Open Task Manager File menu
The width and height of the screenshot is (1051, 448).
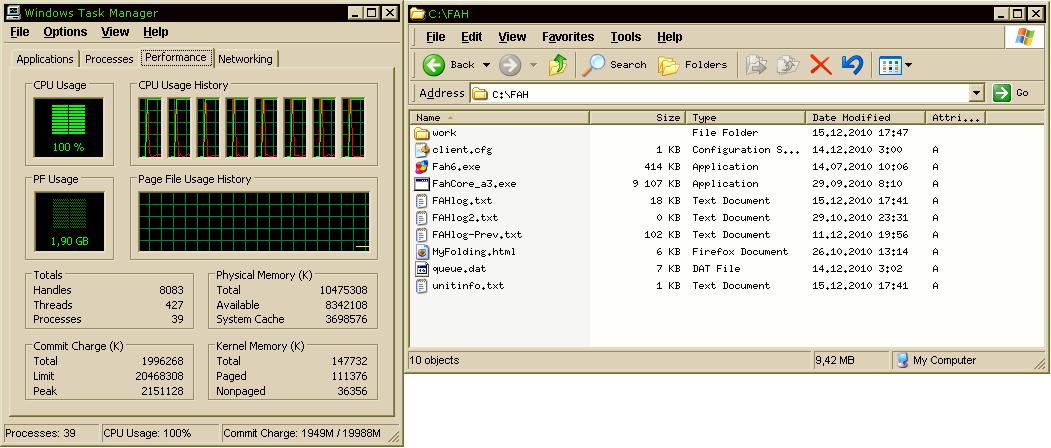(20, 32)
